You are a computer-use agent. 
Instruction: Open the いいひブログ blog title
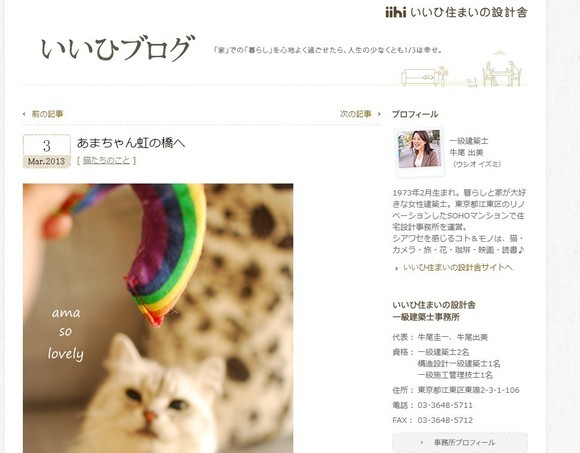coord(118,48)
